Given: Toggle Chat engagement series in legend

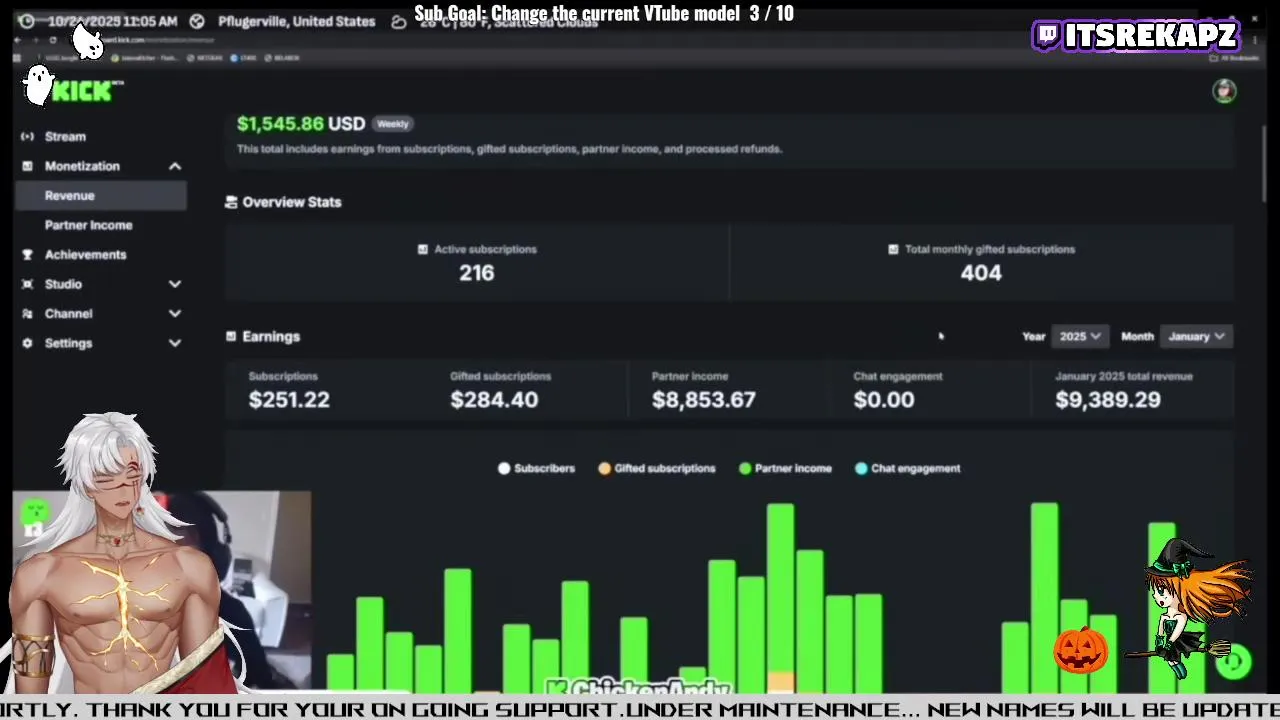Looking at the screenshot, I should [908, 468].
